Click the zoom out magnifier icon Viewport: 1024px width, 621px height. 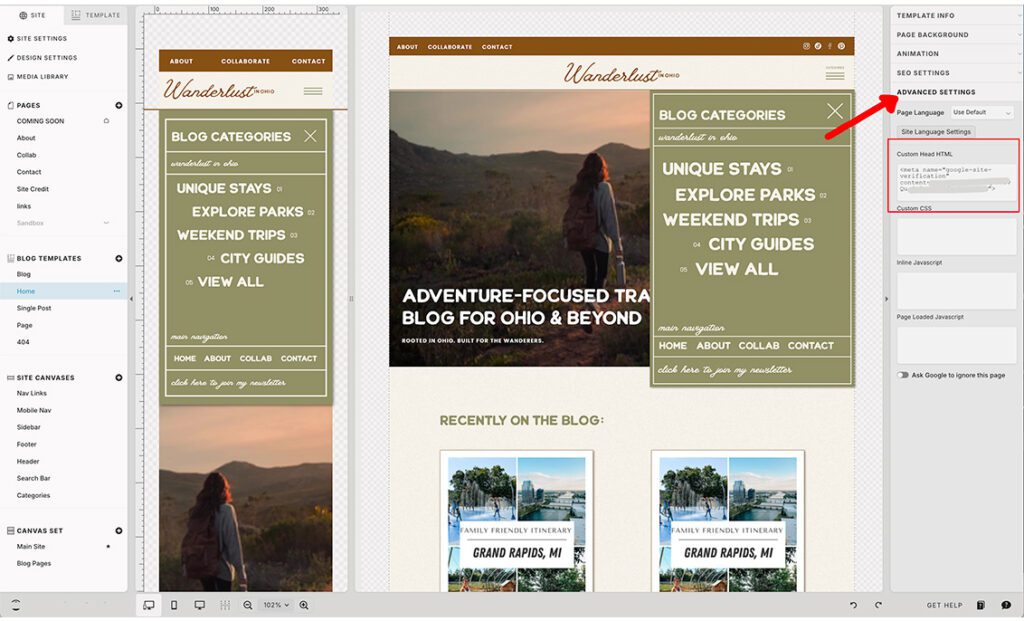point(248,605)
